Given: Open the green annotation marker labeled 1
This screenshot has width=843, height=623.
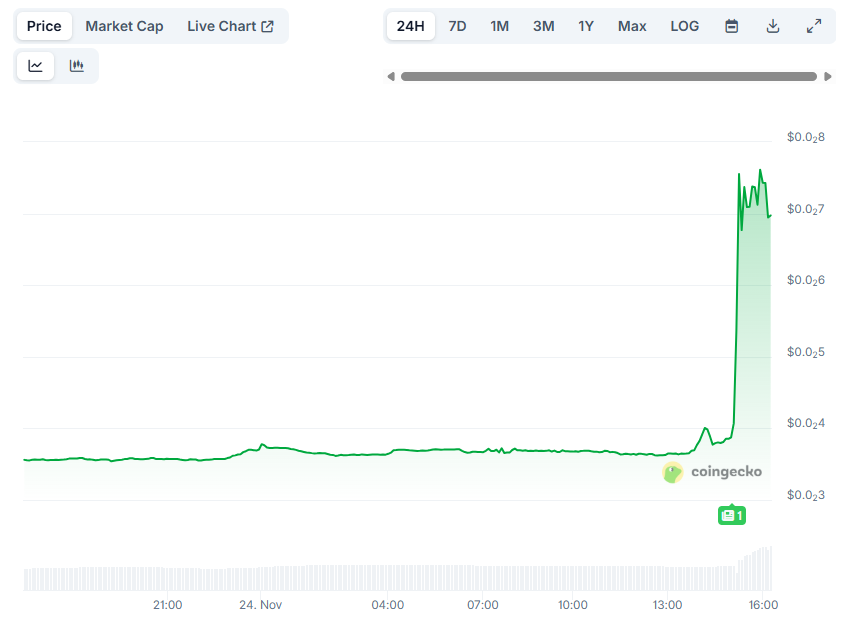Looking at the screenshot, I should click(x=732, y=515).
